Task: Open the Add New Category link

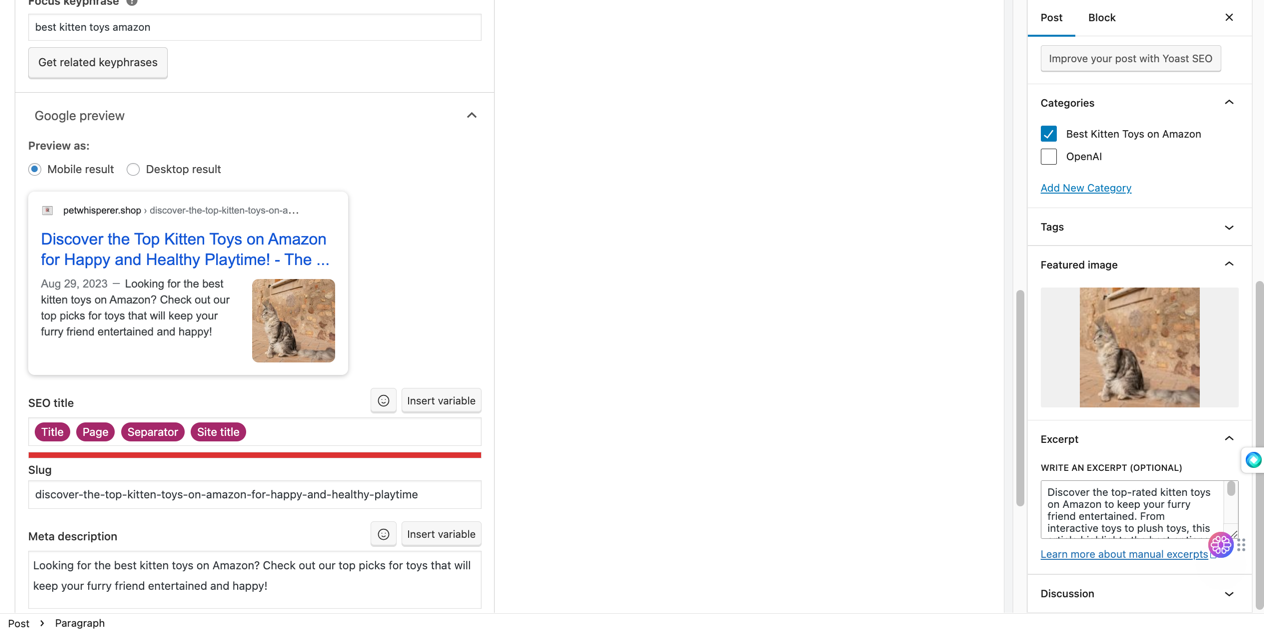Action: coord(1085,188)
